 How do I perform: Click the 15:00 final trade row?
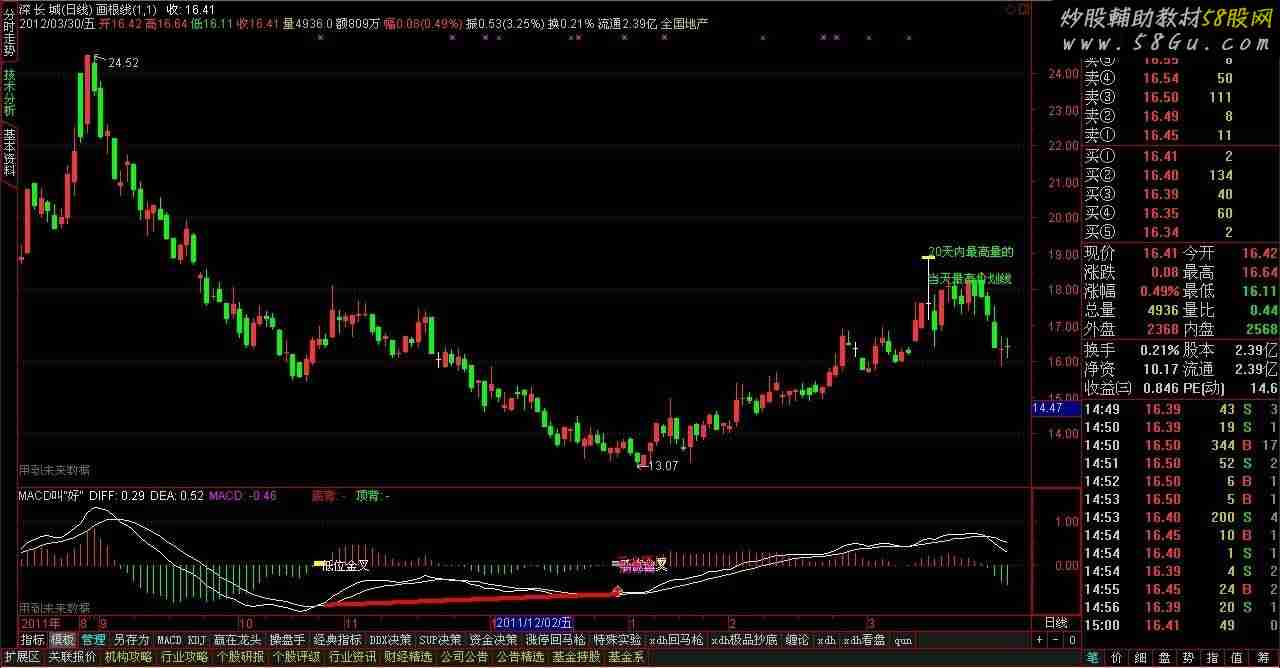[x=1181, y=625]
